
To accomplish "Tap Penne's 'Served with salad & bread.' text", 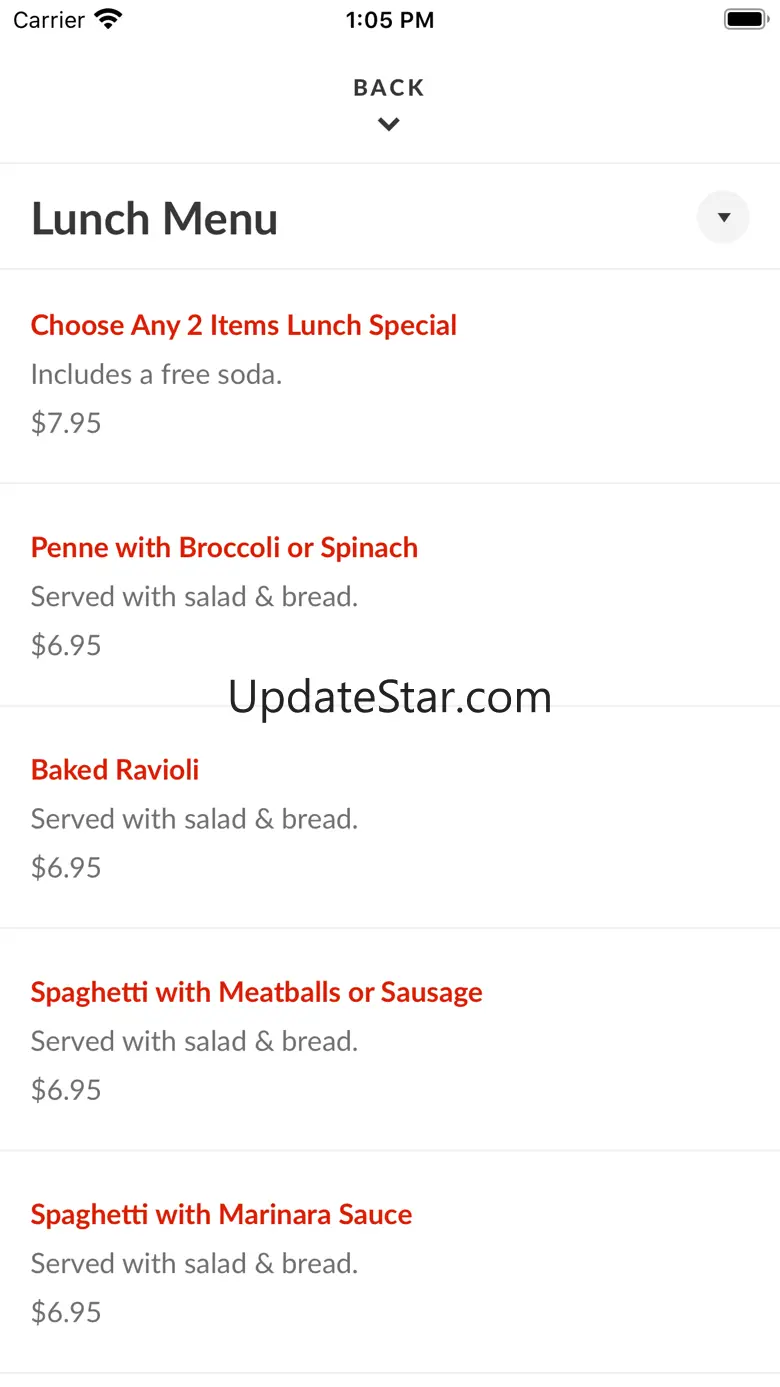I will point(194,597).
